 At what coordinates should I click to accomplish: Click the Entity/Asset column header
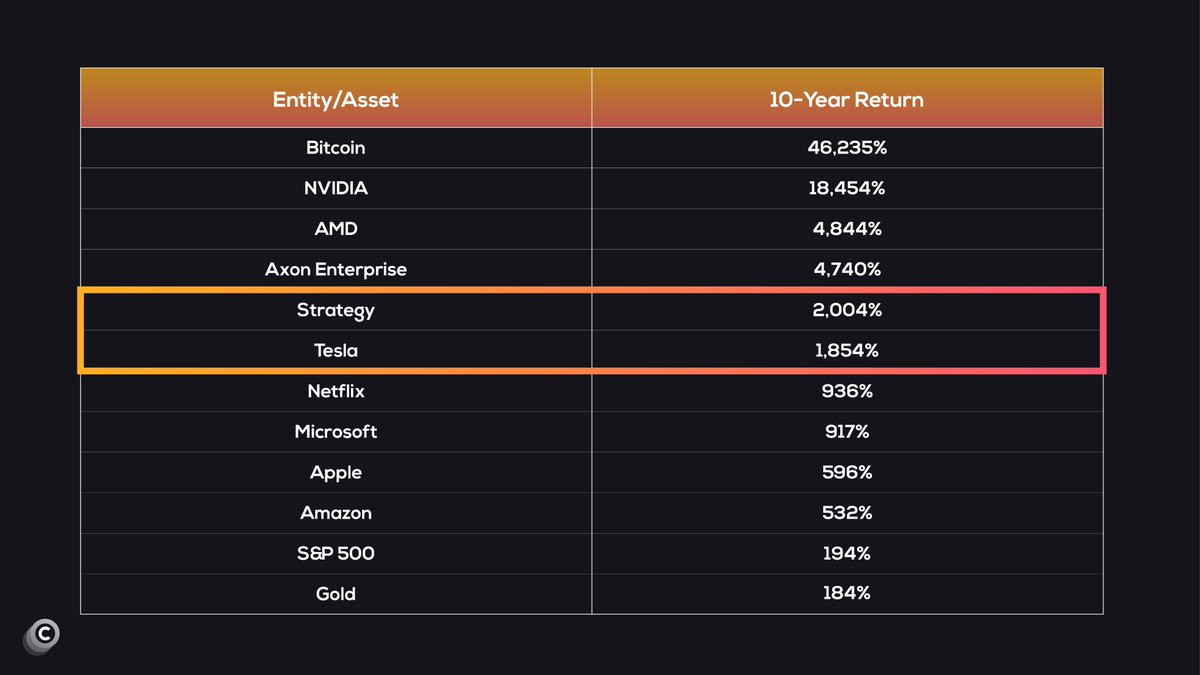(x=336, y=100)
